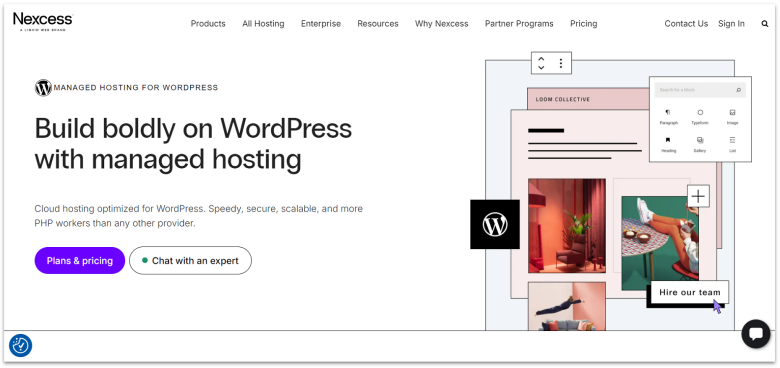Image resolution: width=780 pixels, height=368 pixels.
Task: Click the Nexcess logo
Action: [43, 22]
